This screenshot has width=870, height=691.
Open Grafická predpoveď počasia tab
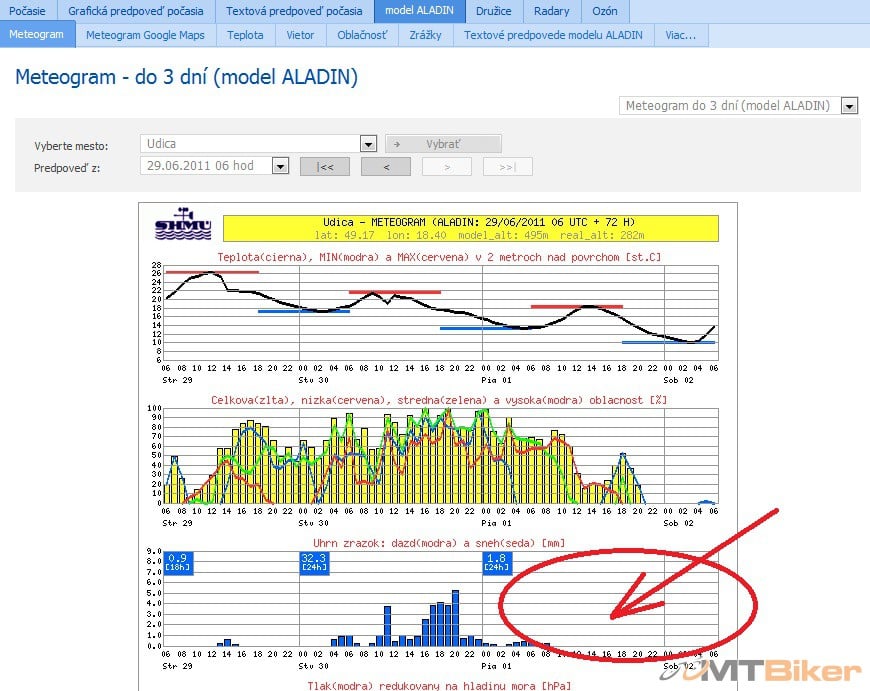coord(136,11)
